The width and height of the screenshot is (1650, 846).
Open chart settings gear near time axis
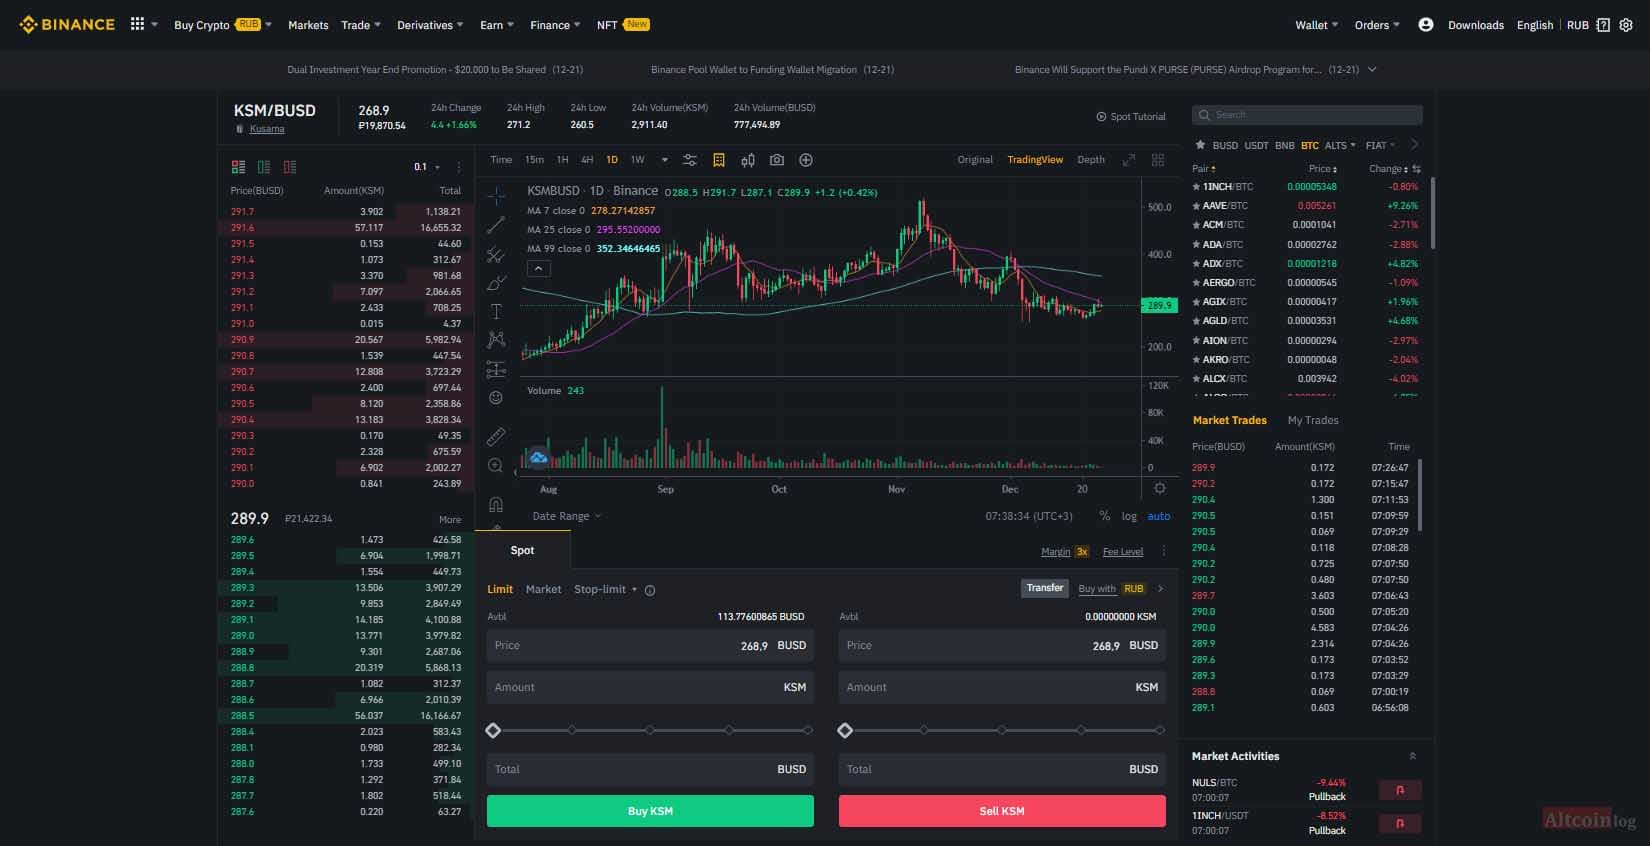click(x=1160, y=488)
